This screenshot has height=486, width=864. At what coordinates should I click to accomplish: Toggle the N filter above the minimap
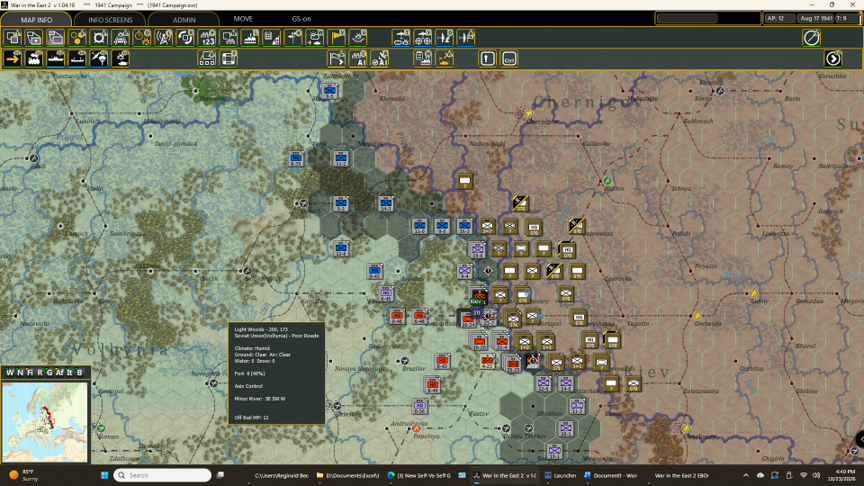coord(20,372)
